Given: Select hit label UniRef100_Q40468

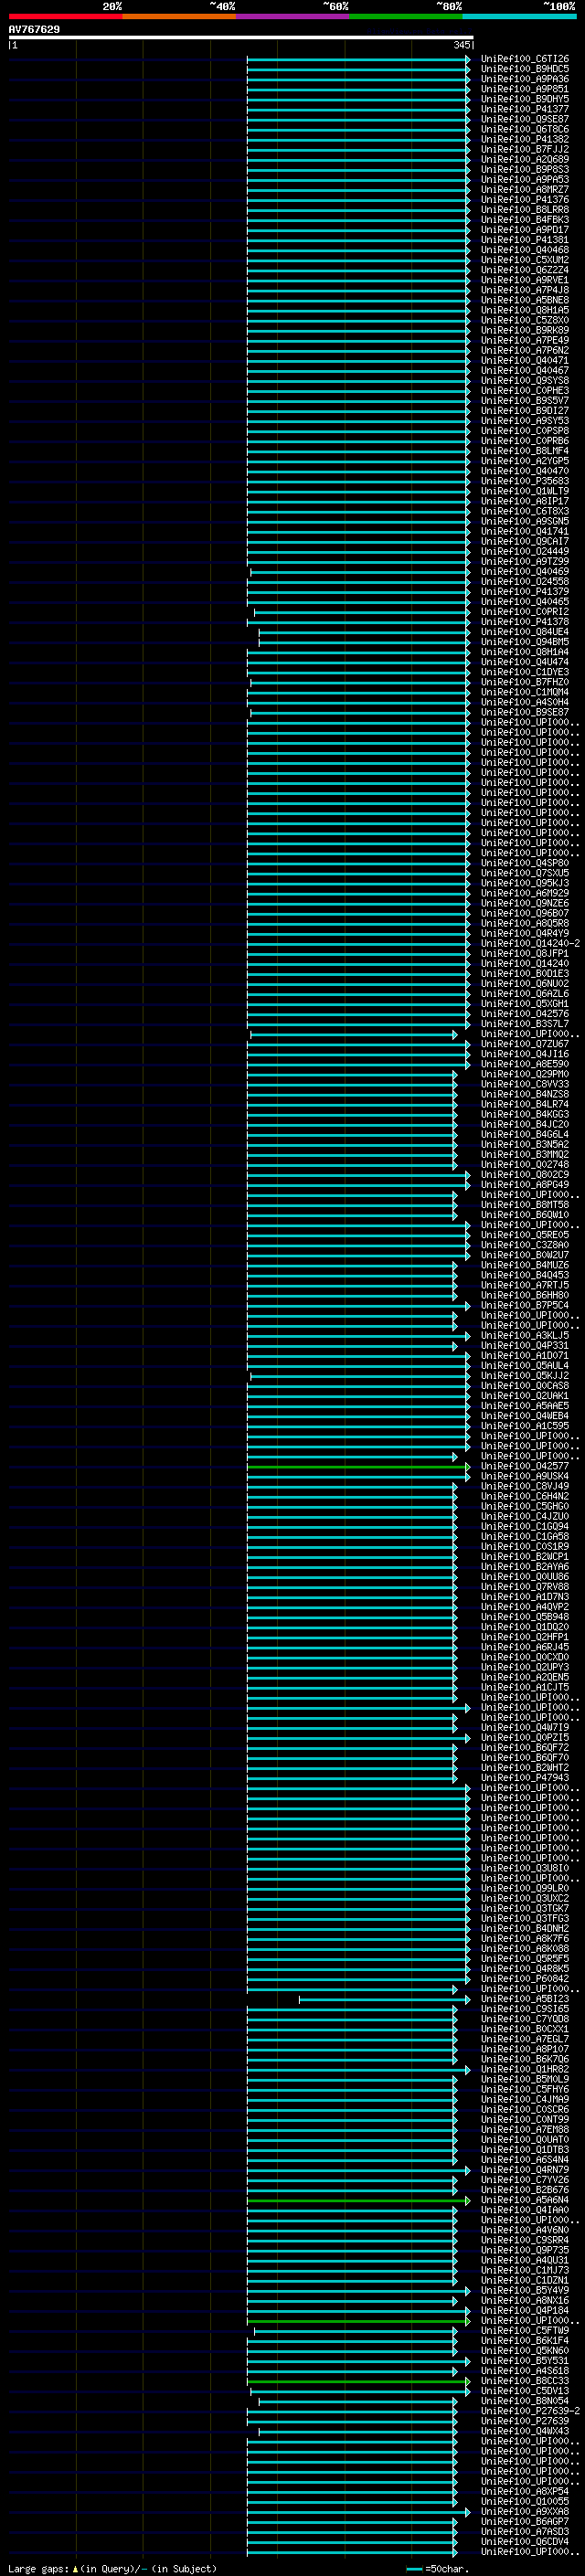Looking at the screenshot, I should click(x=525, y=251).
